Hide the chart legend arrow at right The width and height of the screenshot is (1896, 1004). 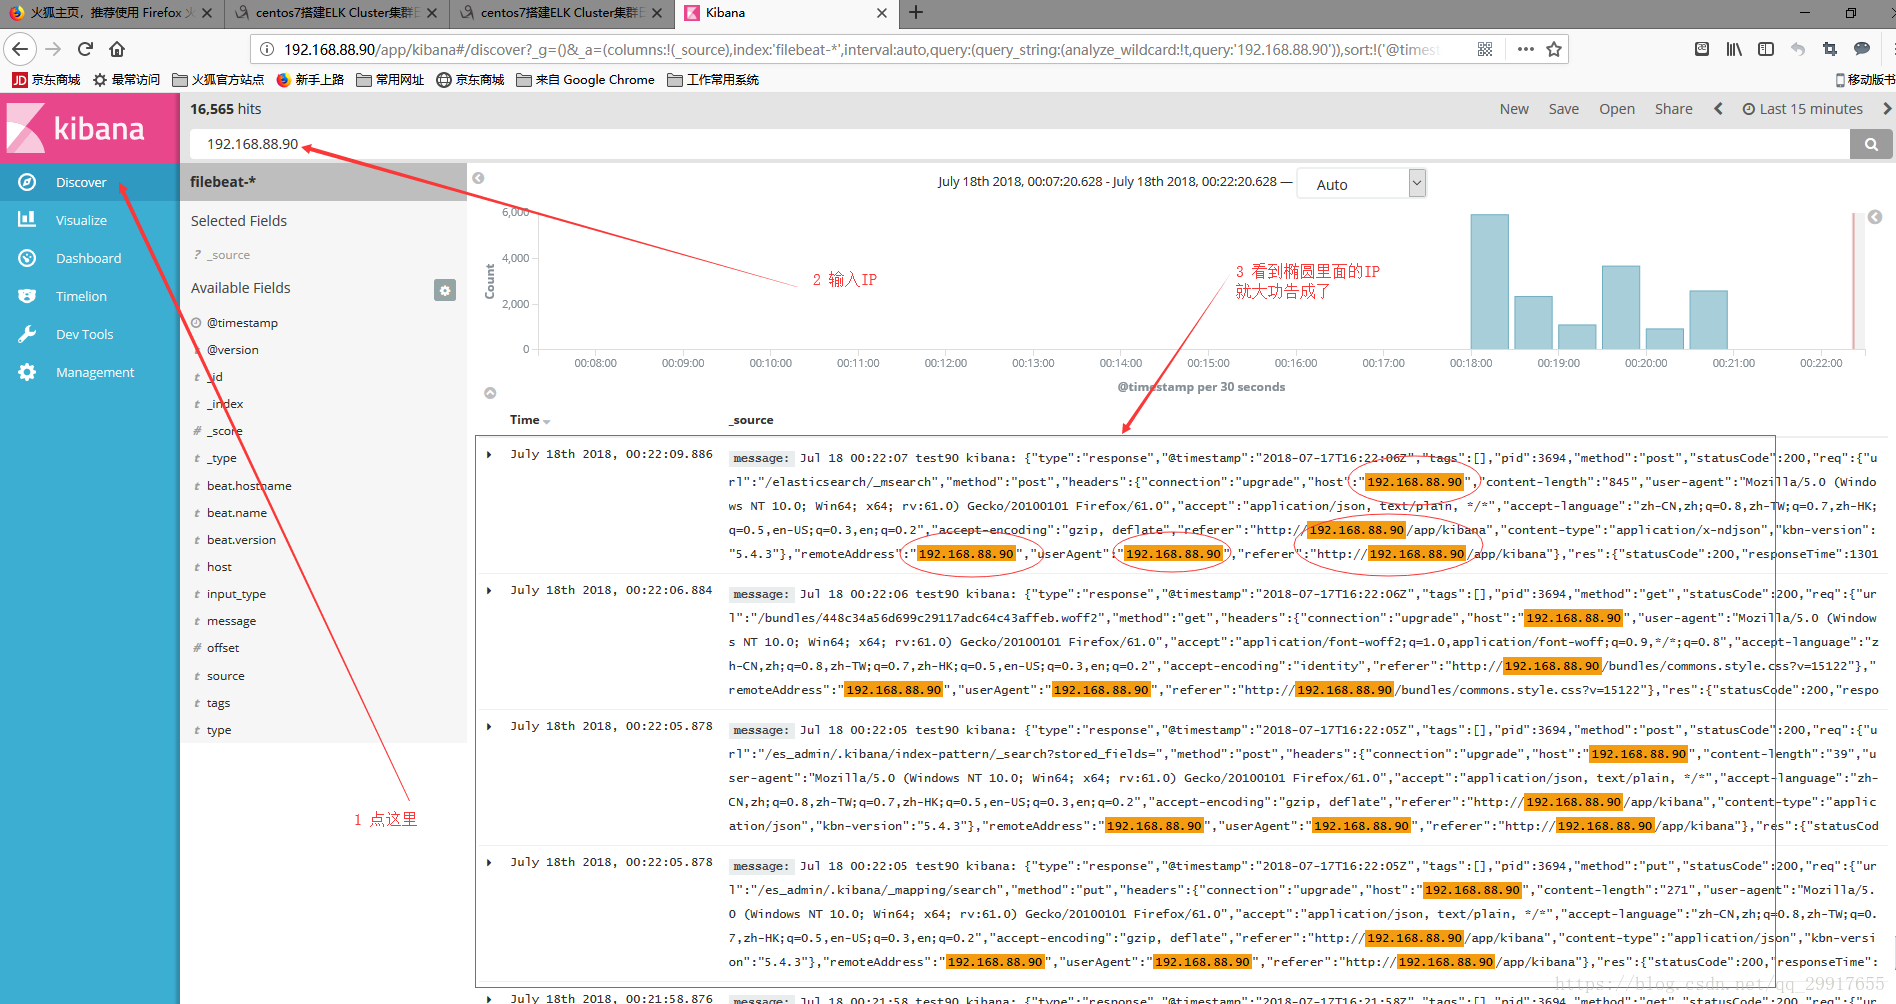[x=1875, y=217]
